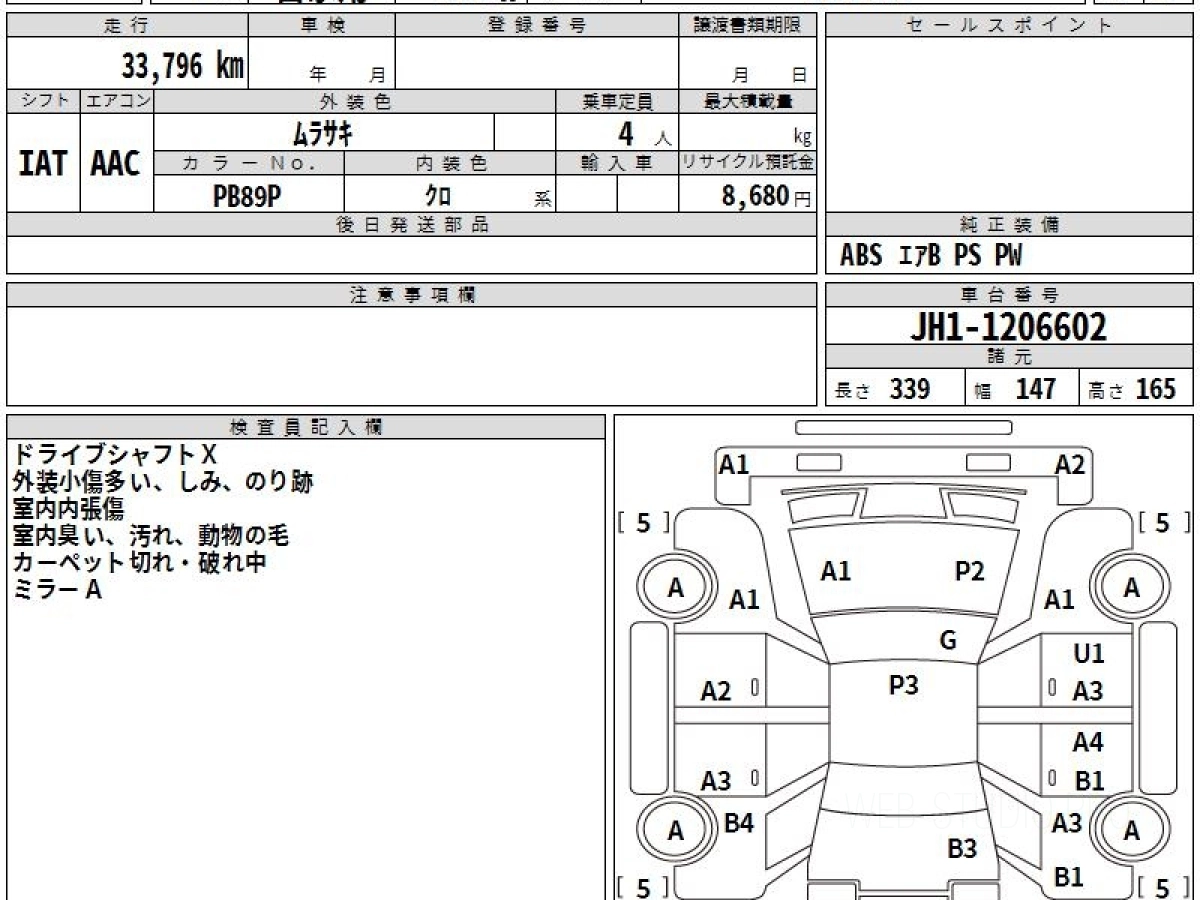Select chassis number JH1-1206602
This screenshot has width=1200, height=900.
pos(1008,327)
